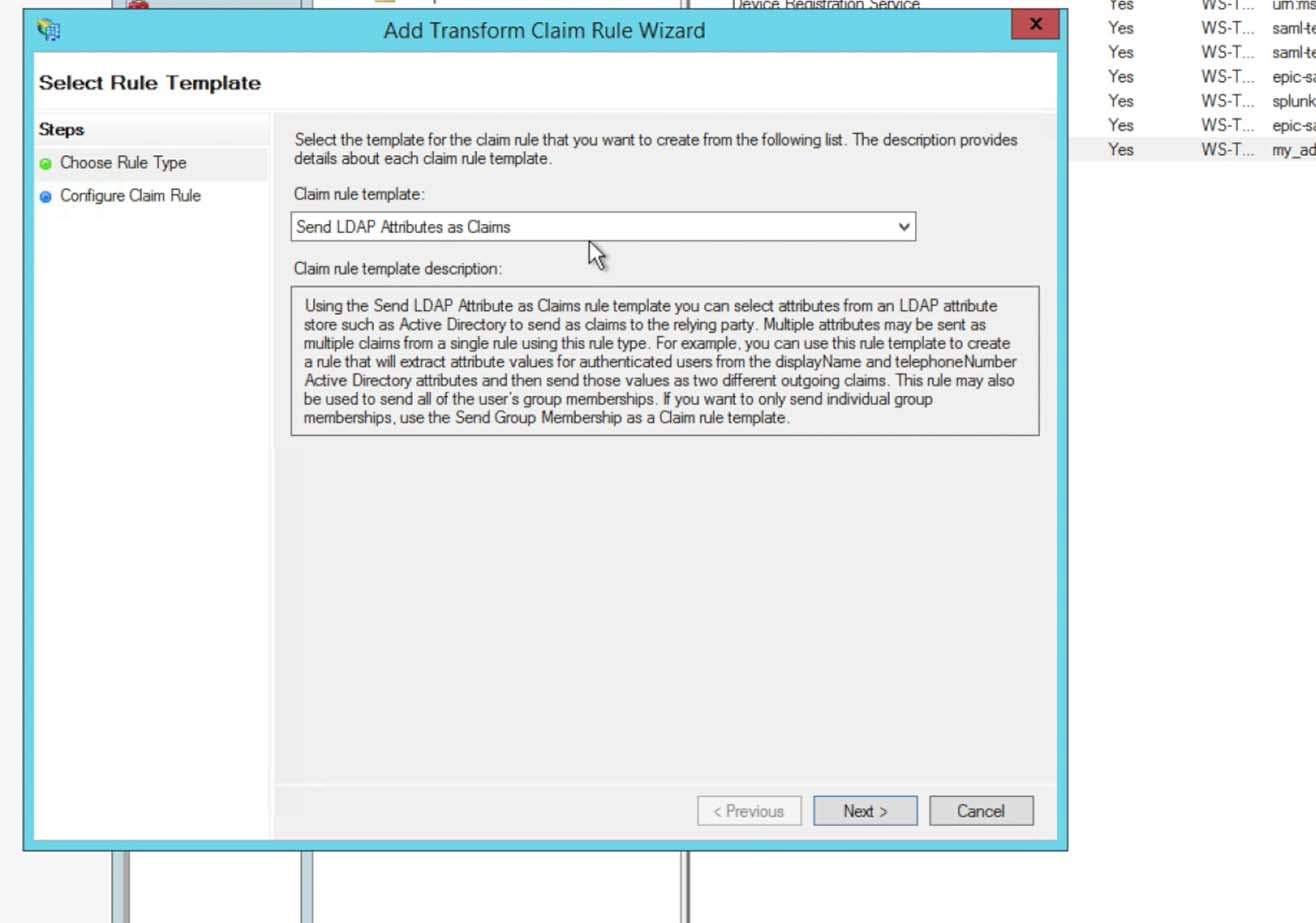Click the Select Rule Template heading

pos(150,83)
